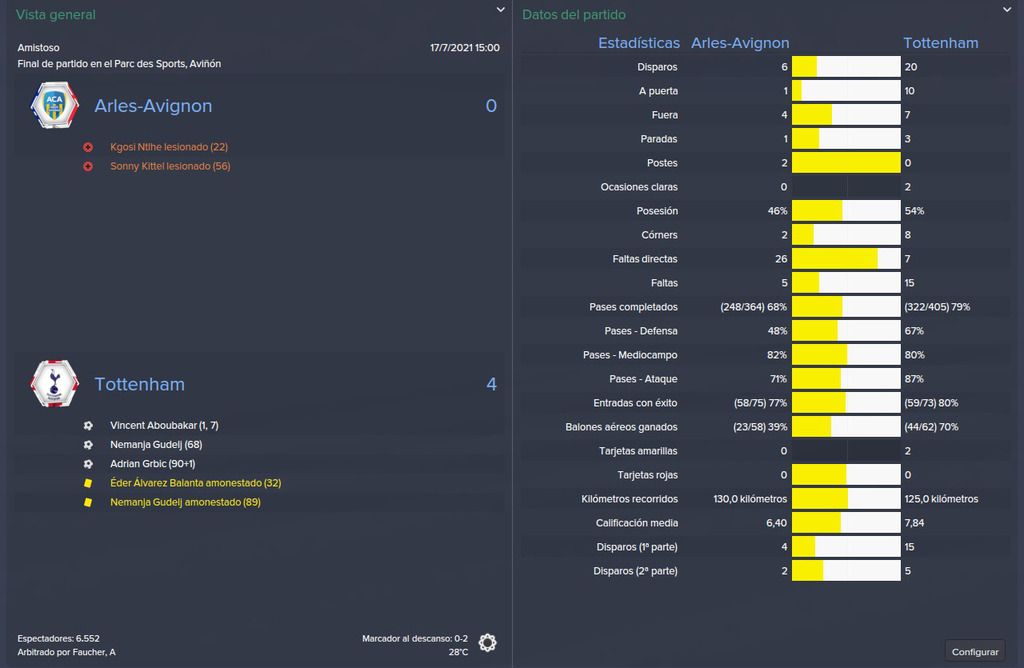The width and height of the screenshot is (1024, 668).
Task: Click goal ball icon beside Adrian Grbic
Action: point(88,464)
